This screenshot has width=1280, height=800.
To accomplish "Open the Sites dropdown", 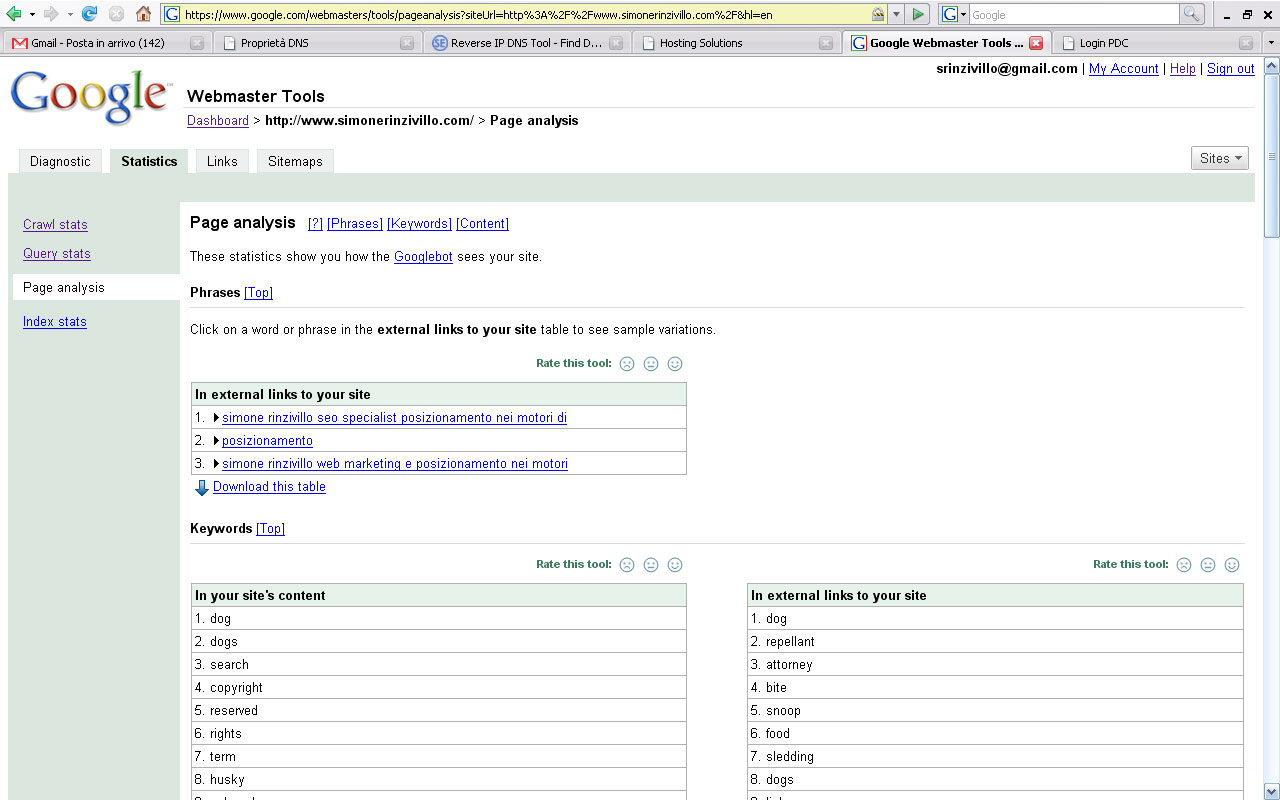I will click(1220, 158).
